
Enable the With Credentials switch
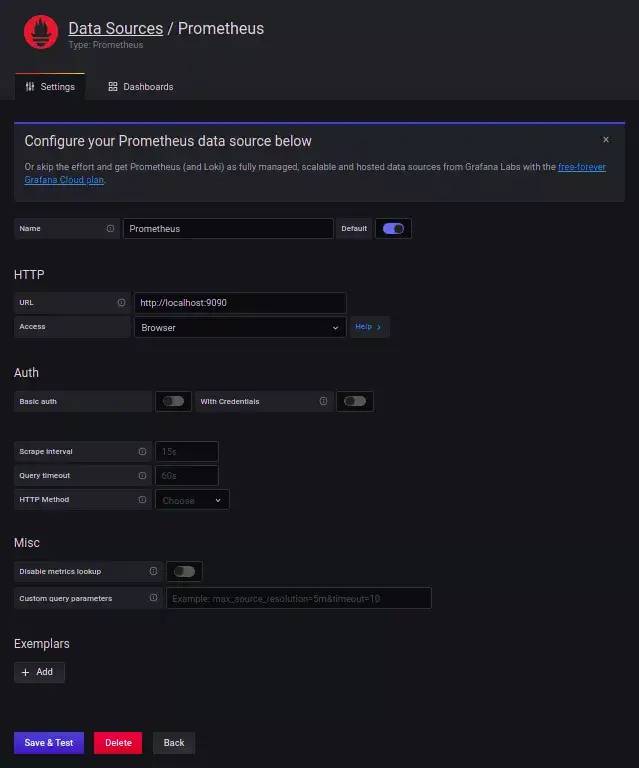pyautogui.click(x=355, y=402)
